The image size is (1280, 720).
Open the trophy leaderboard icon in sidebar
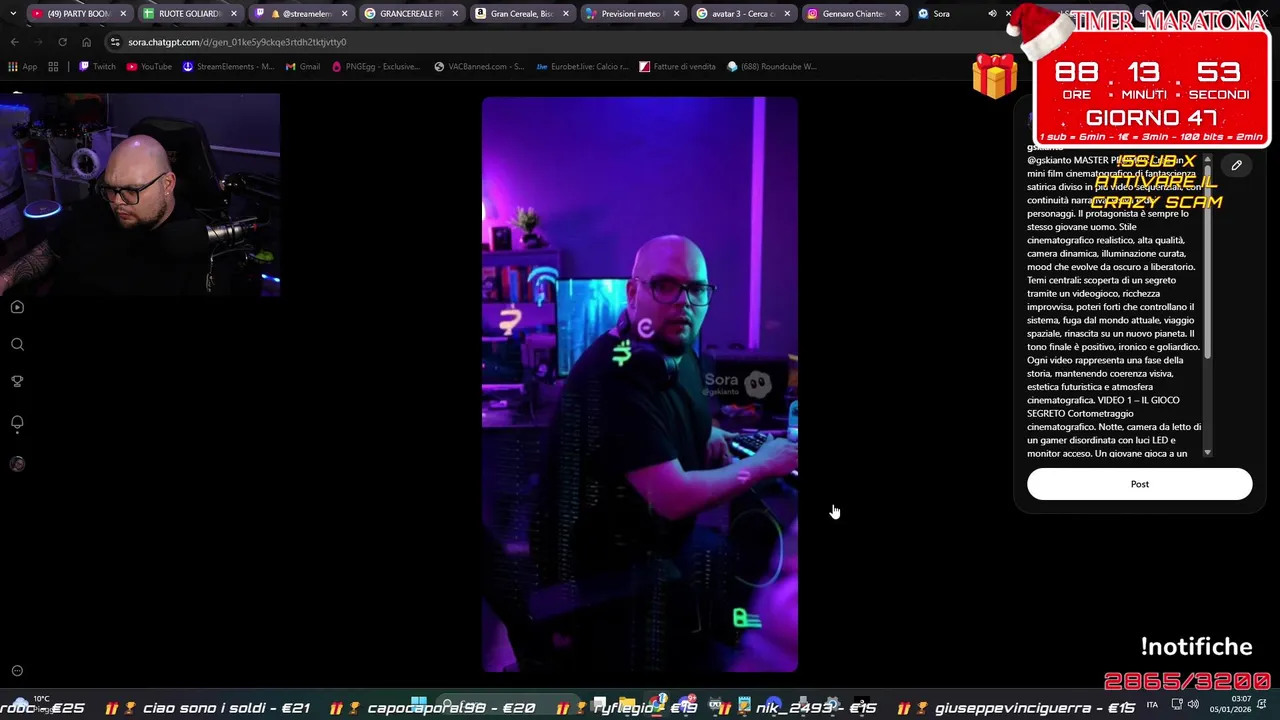(17, 381)
